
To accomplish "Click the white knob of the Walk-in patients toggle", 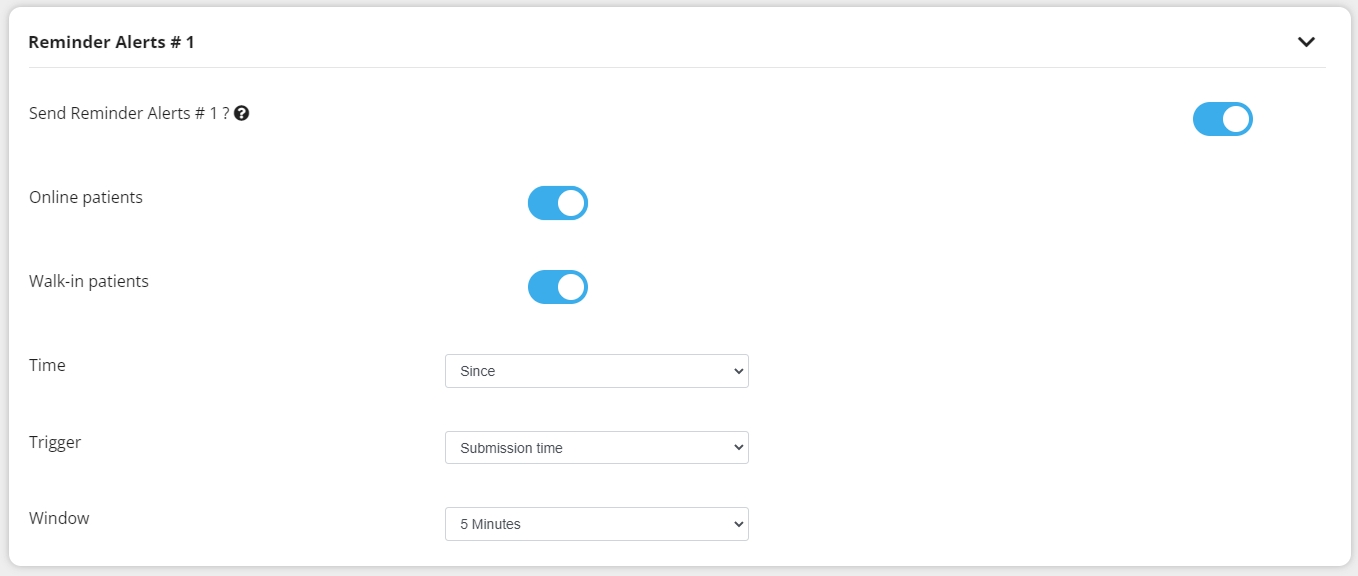I will (x=571, y=287).
